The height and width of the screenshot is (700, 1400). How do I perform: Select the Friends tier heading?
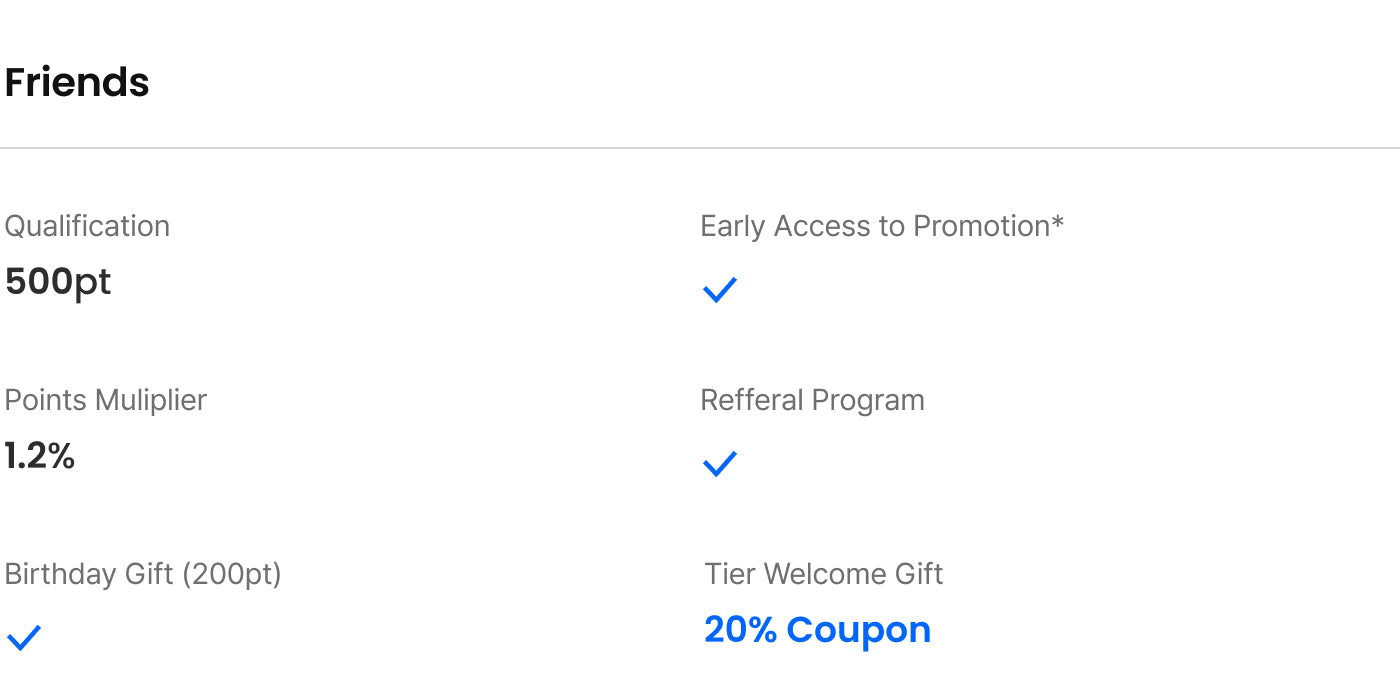tap(77, 82)
